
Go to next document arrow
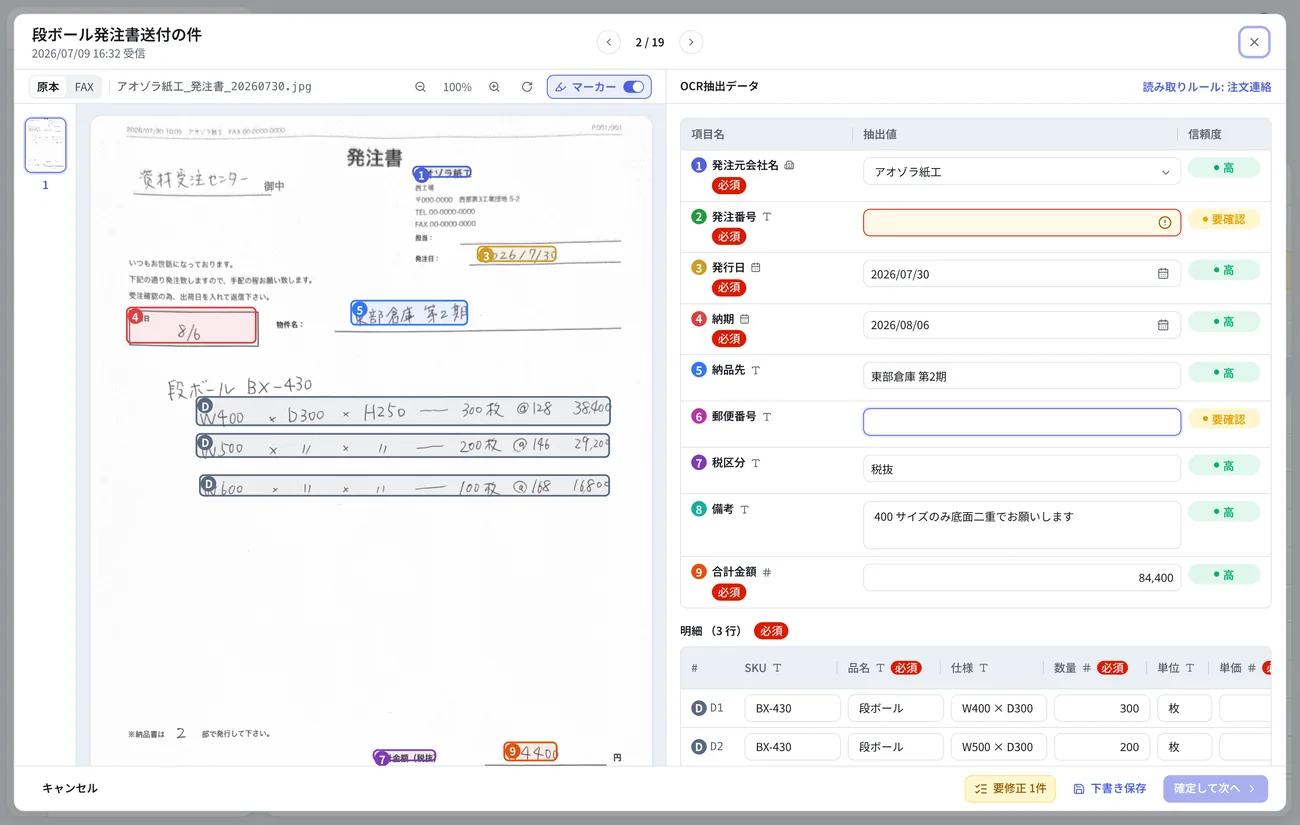point(691,42)
